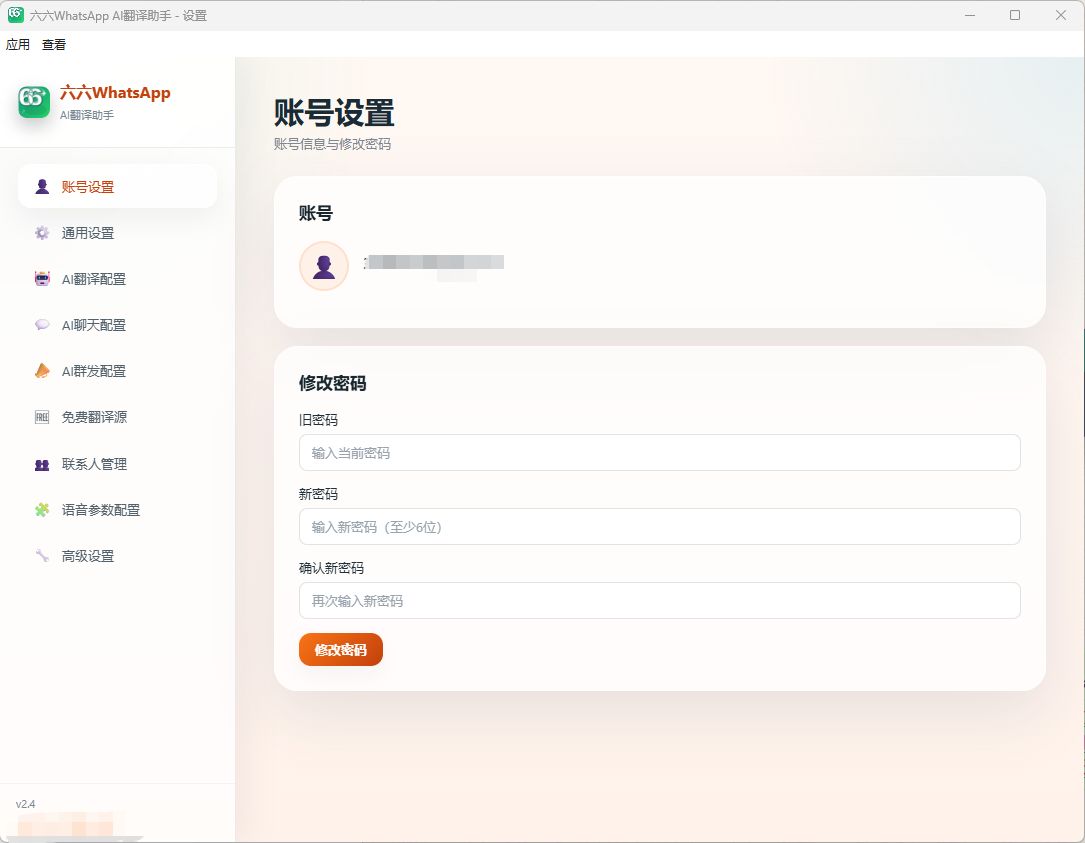Go to 通用设置 section
The width and height of the screenshot is (1085, 843).
click(118, 233)
